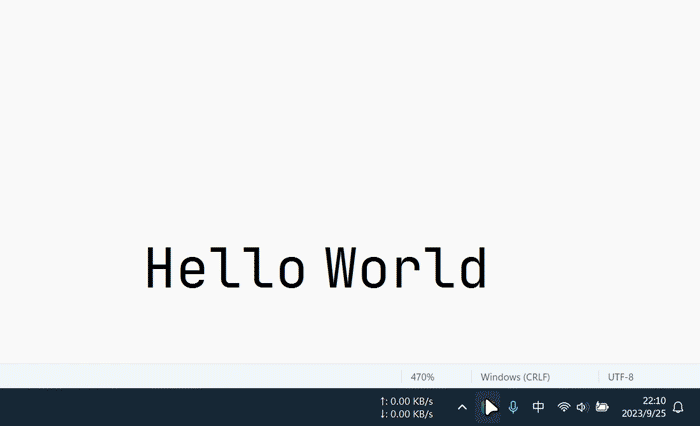Toggle the Chinese input mode indicator
This screenshot has width=700, height=426.
coord(538,407)
